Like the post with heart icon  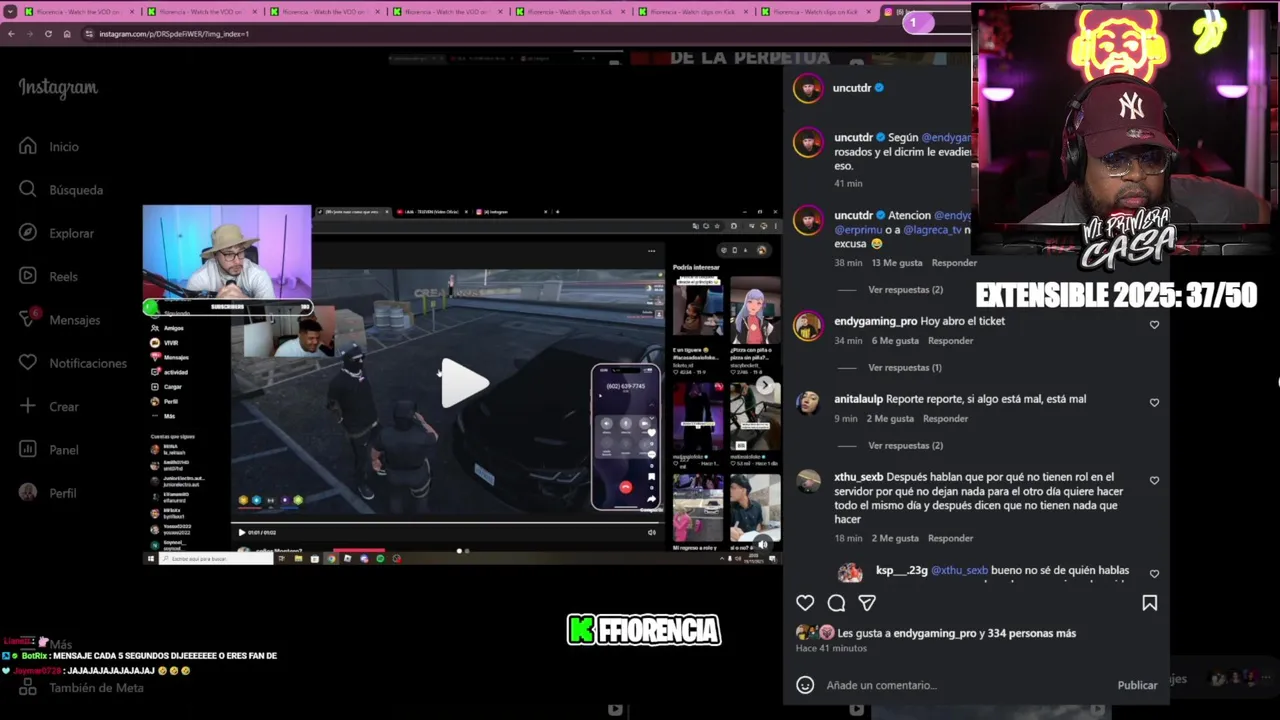(x=805, y=603)
